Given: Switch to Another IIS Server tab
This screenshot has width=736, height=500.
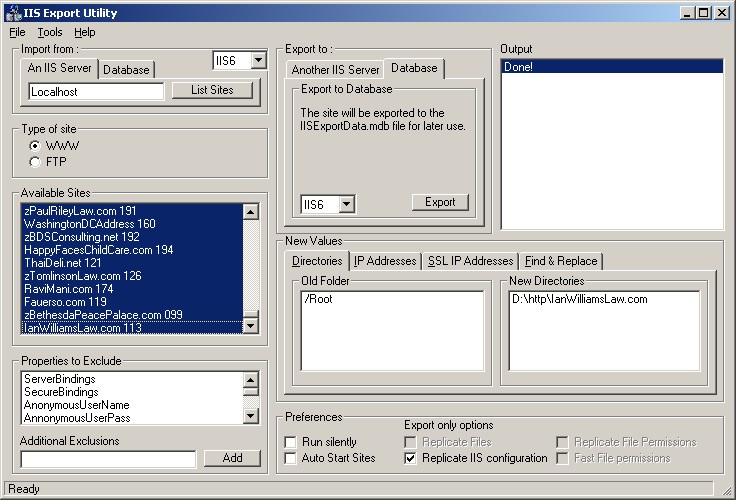Looking at the screenshot, I should [335, 69].
